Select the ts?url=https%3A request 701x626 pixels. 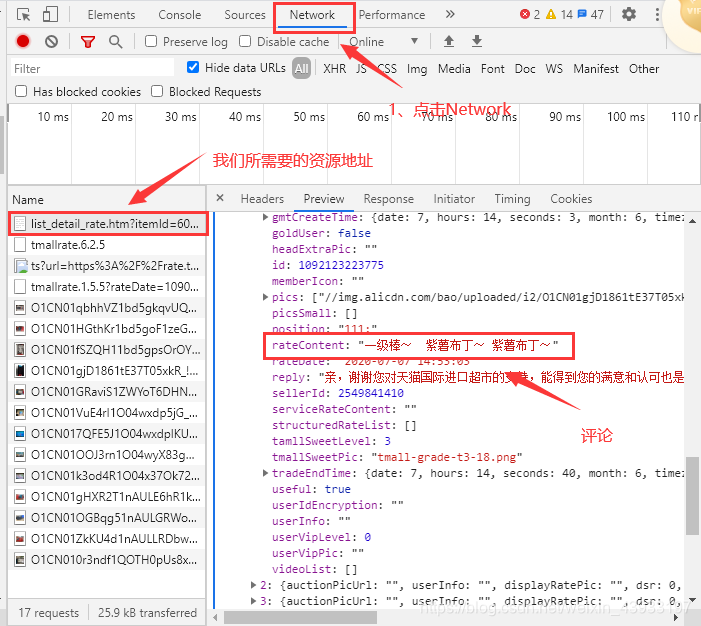click(107, 266)
